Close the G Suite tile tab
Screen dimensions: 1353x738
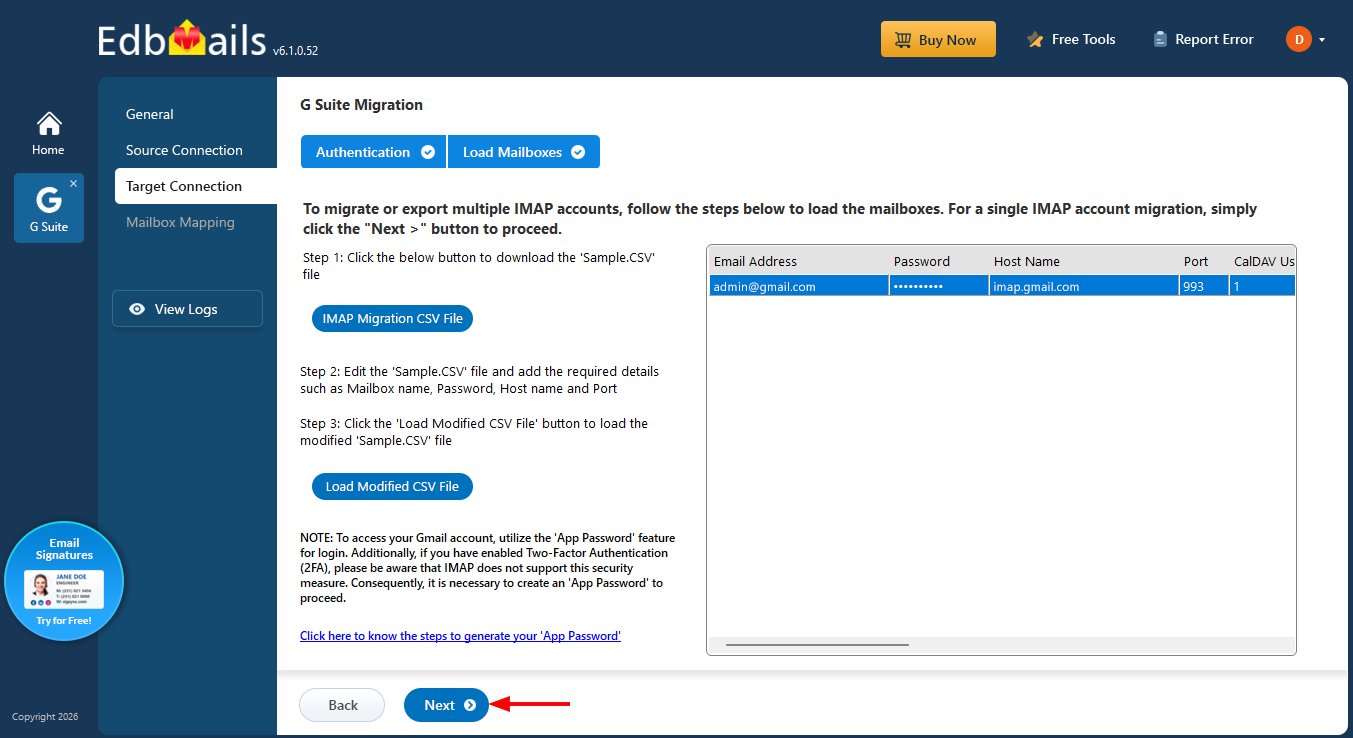pyautogui.click(x=73, y=184)
